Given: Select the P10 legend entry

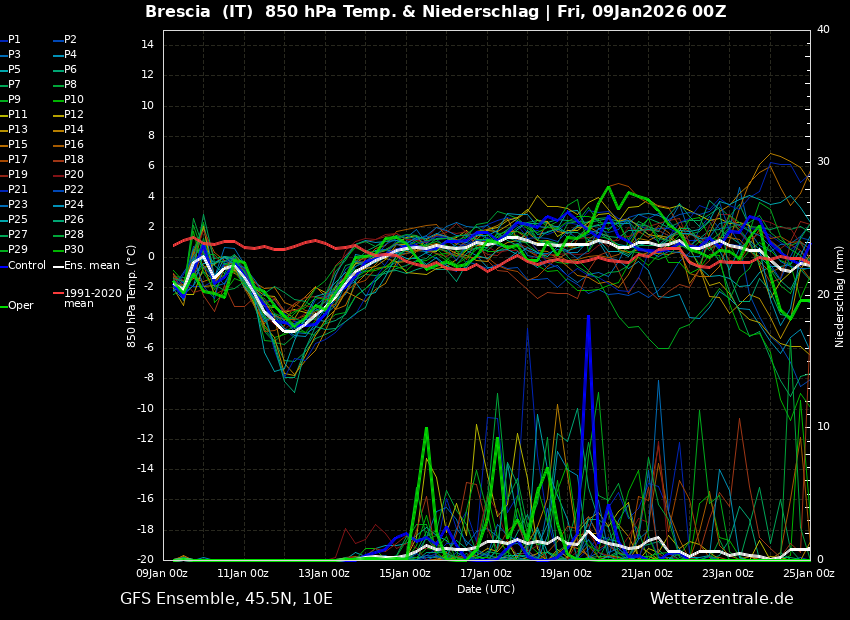Looking at the screenshot, I should tap(73, 100).
